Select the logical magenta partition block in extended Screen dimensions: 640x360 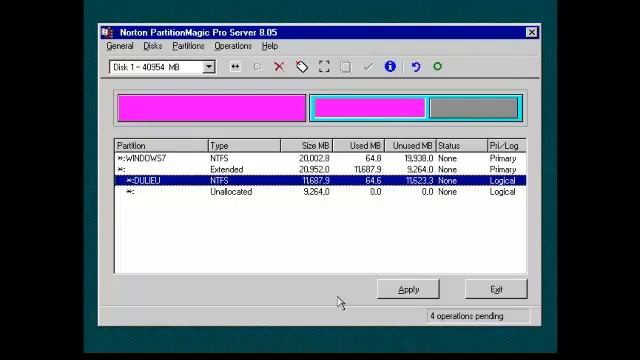[x=370, y=108]
